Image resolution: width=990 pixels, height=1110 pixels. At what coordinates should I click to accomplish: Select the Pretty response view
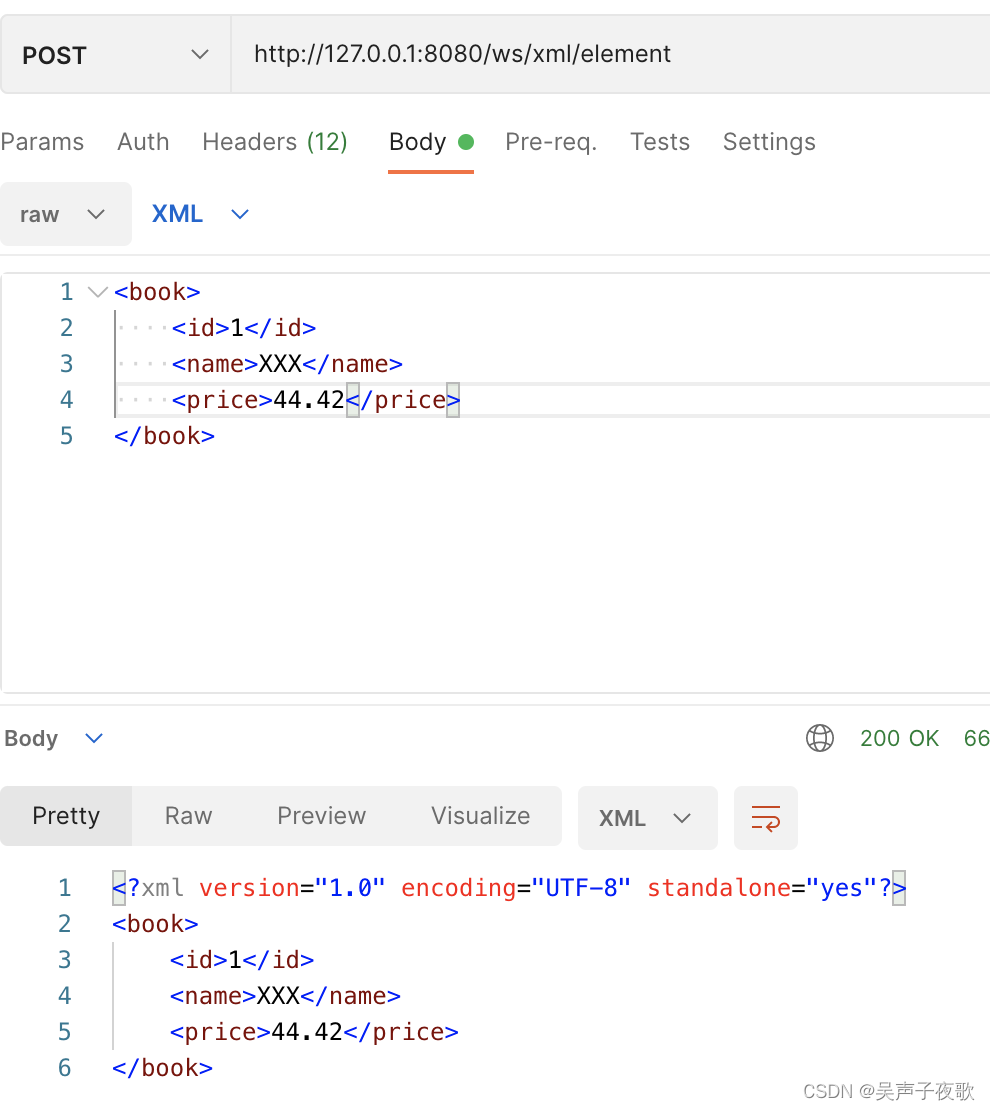66,816
